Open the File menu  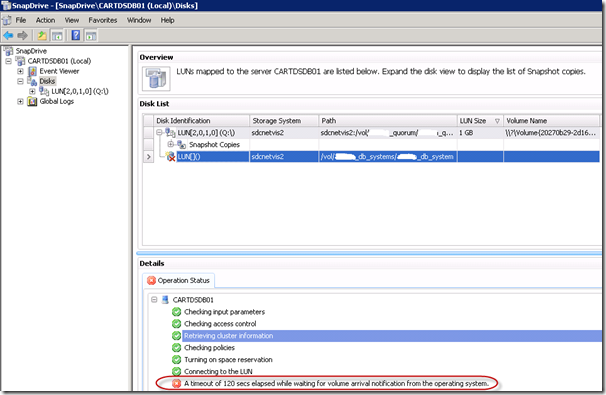click(20, 20)
